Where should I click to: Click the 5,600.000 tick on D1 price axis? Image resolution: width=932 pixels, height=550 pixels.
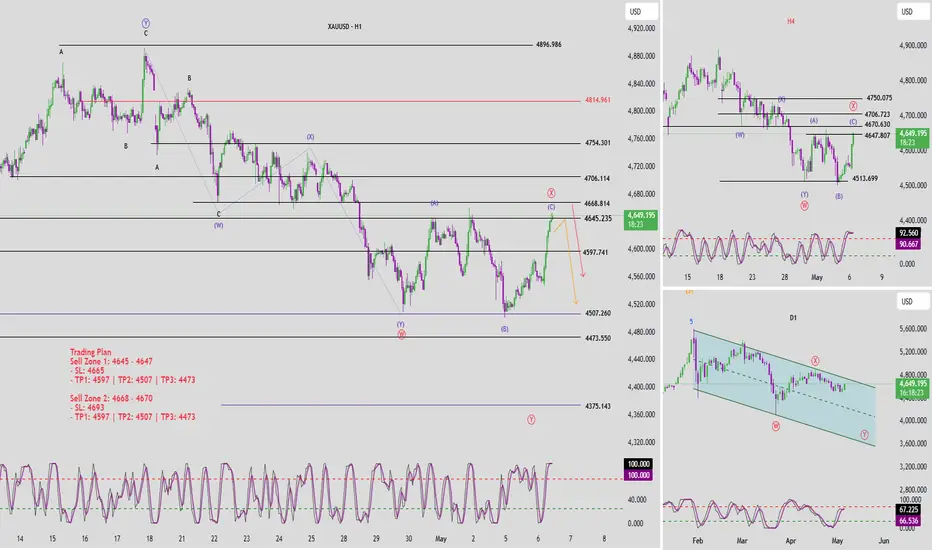pos(913,329)
